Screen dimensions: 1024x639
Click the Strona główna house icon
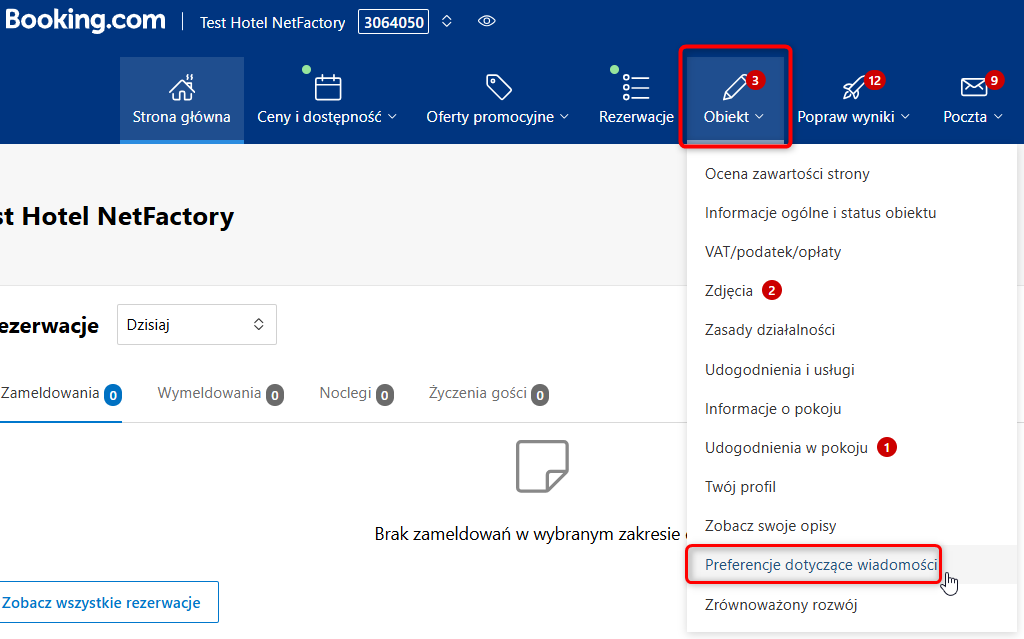(x=182, y=88)
